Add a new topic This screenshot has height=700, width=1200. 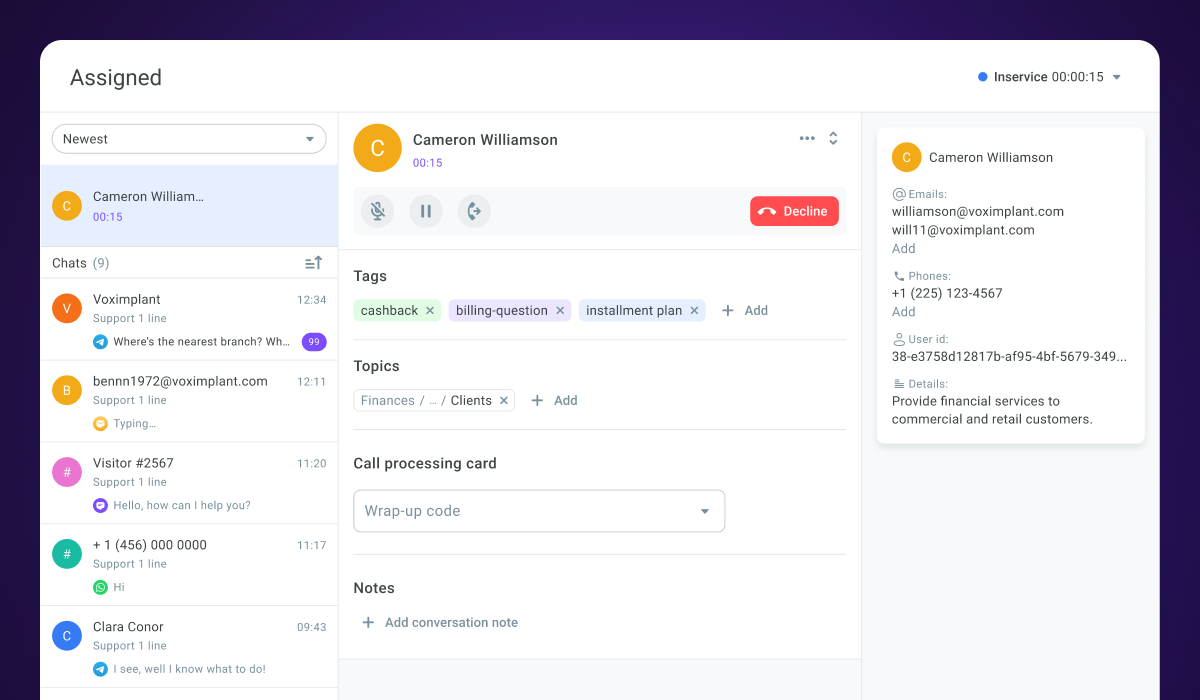(x=554, y=401)
